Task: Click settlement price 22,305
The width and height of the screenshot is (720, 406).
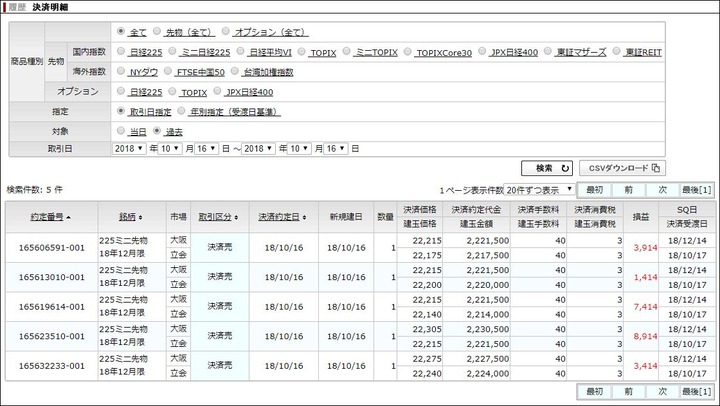Action: click(x=427, y=329)
